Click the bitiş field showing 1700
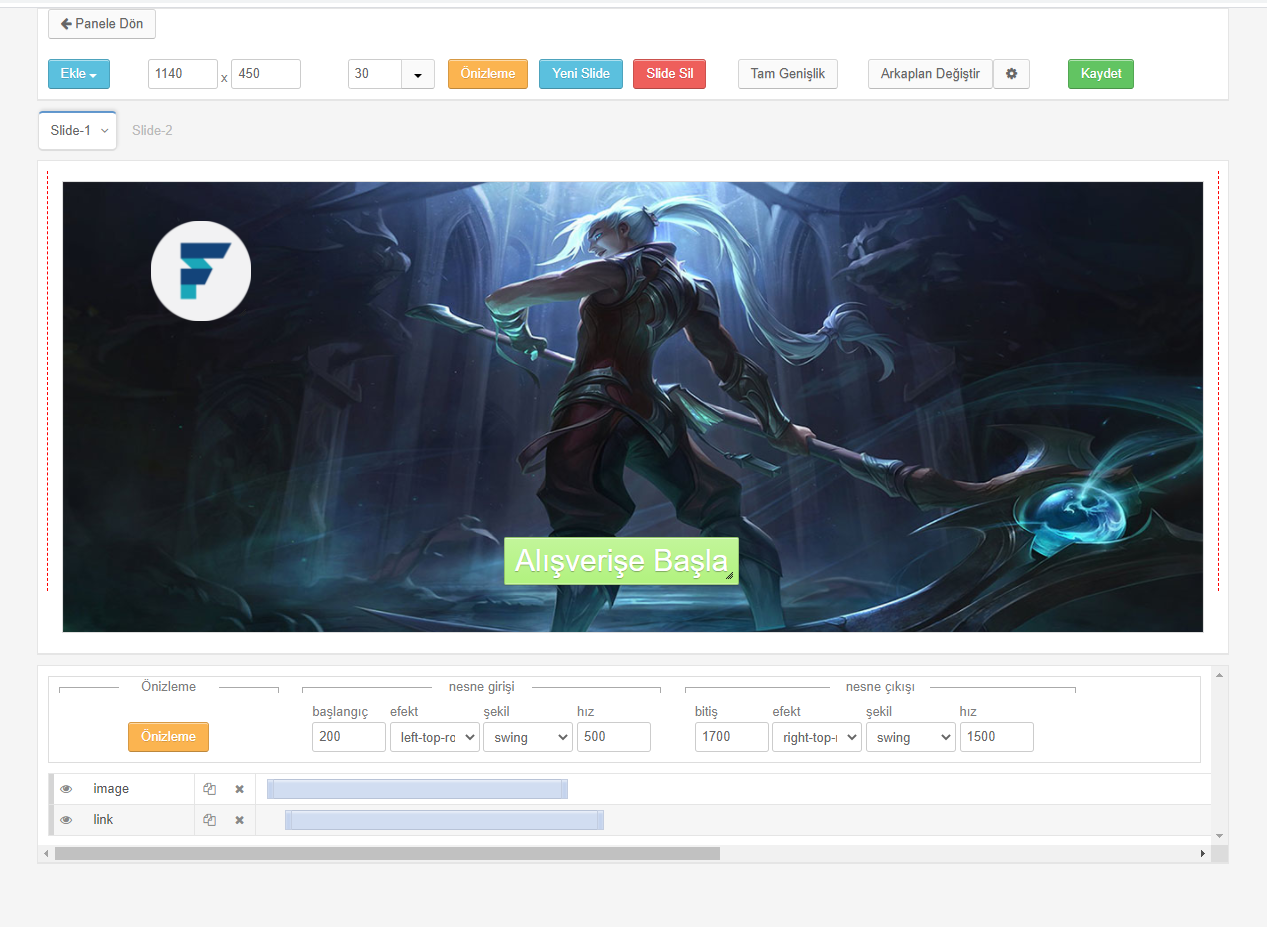 pyautogui.click(x=732, y=737)
